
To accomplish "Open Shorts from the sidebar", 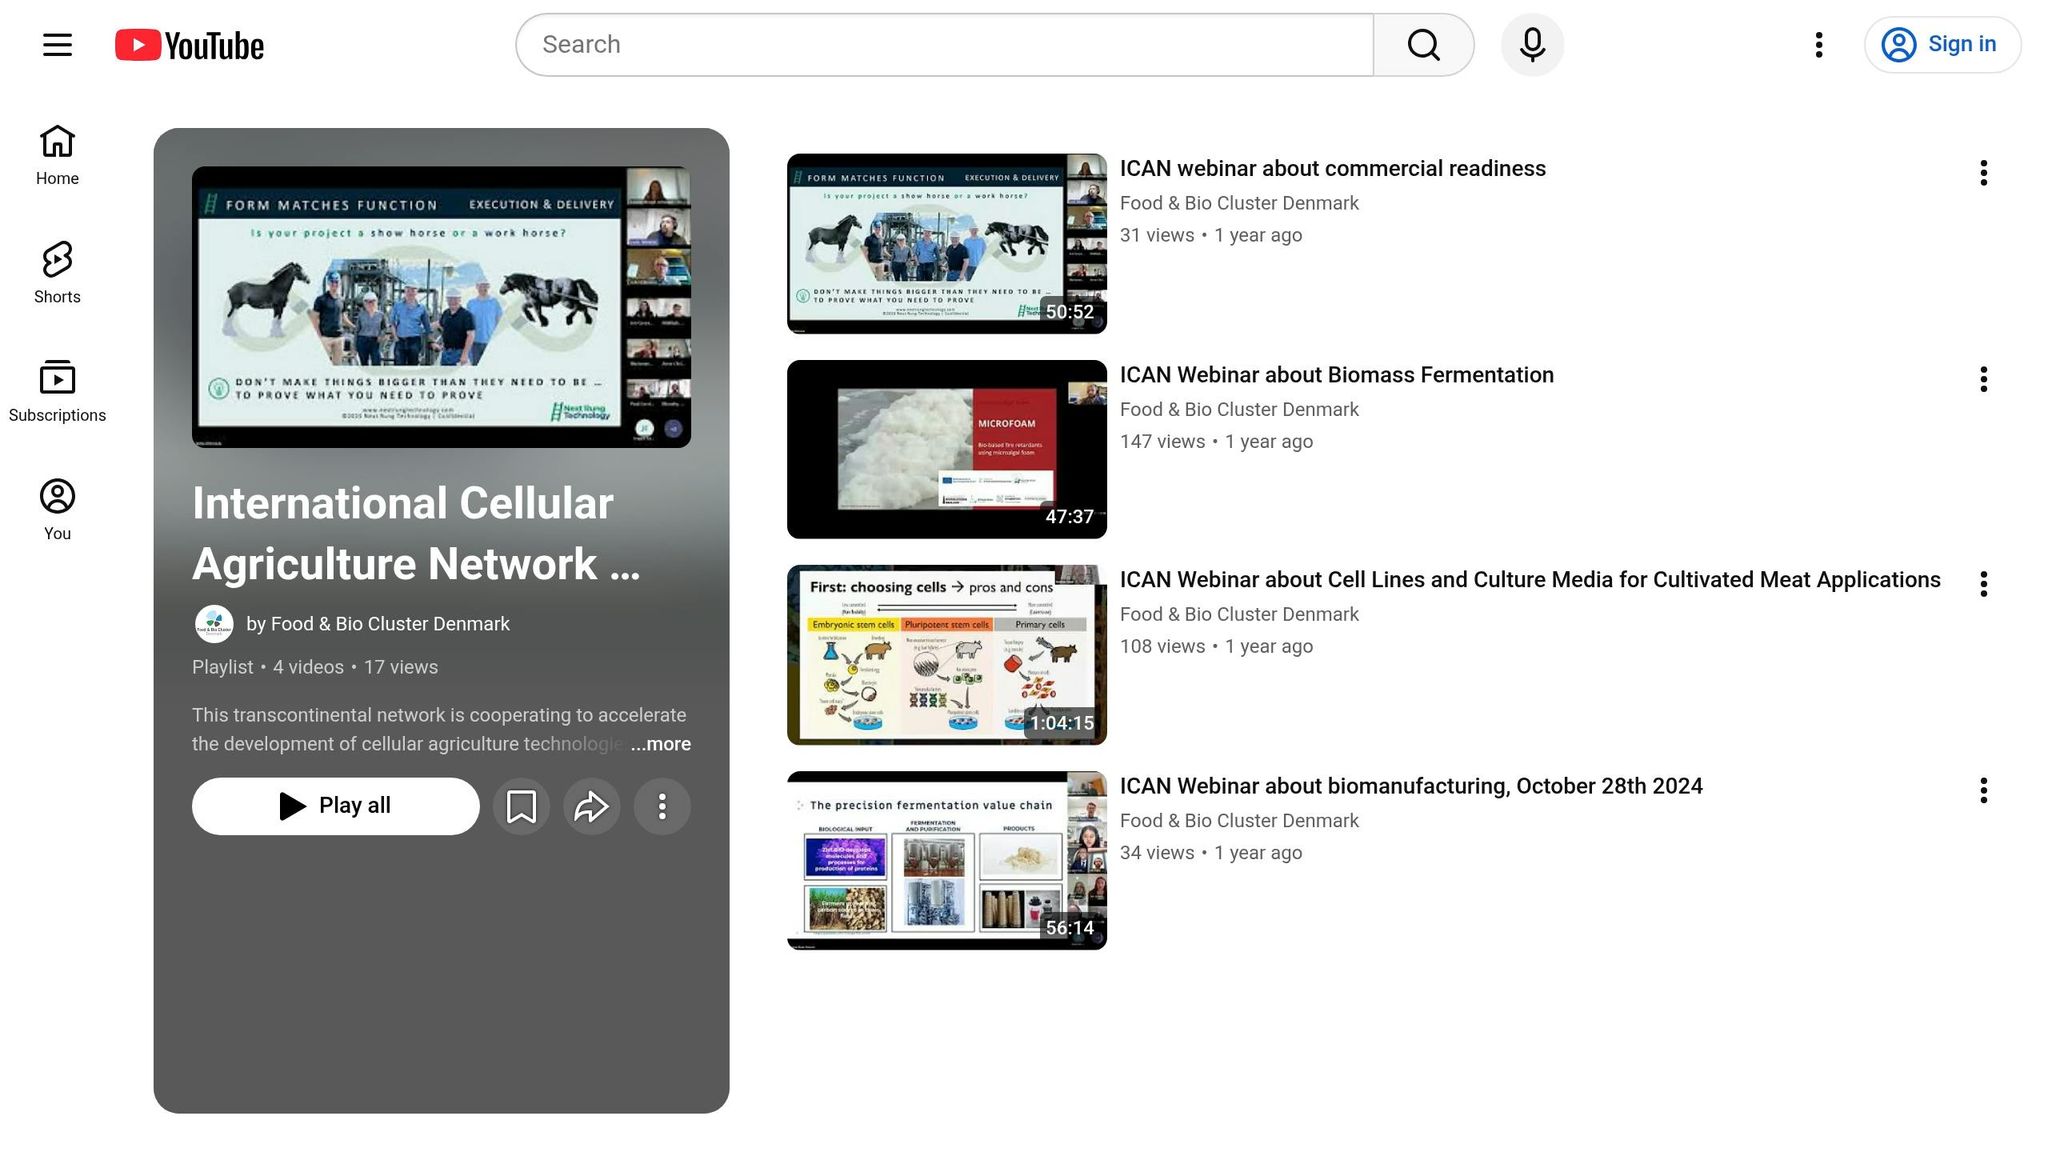I will pos(57,273).
